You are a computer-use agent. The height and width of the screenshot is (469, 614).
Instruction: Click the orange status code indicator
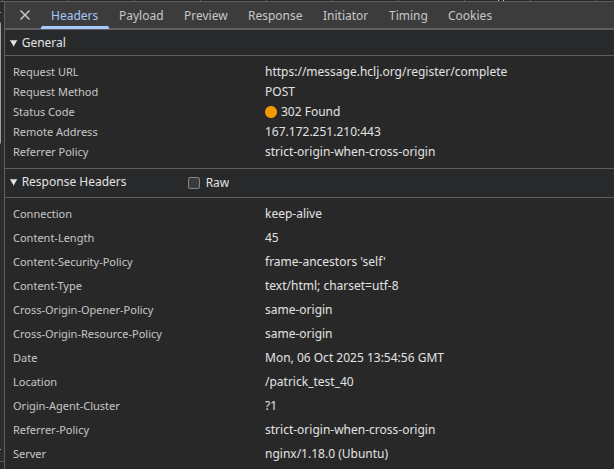pos(271,112)
